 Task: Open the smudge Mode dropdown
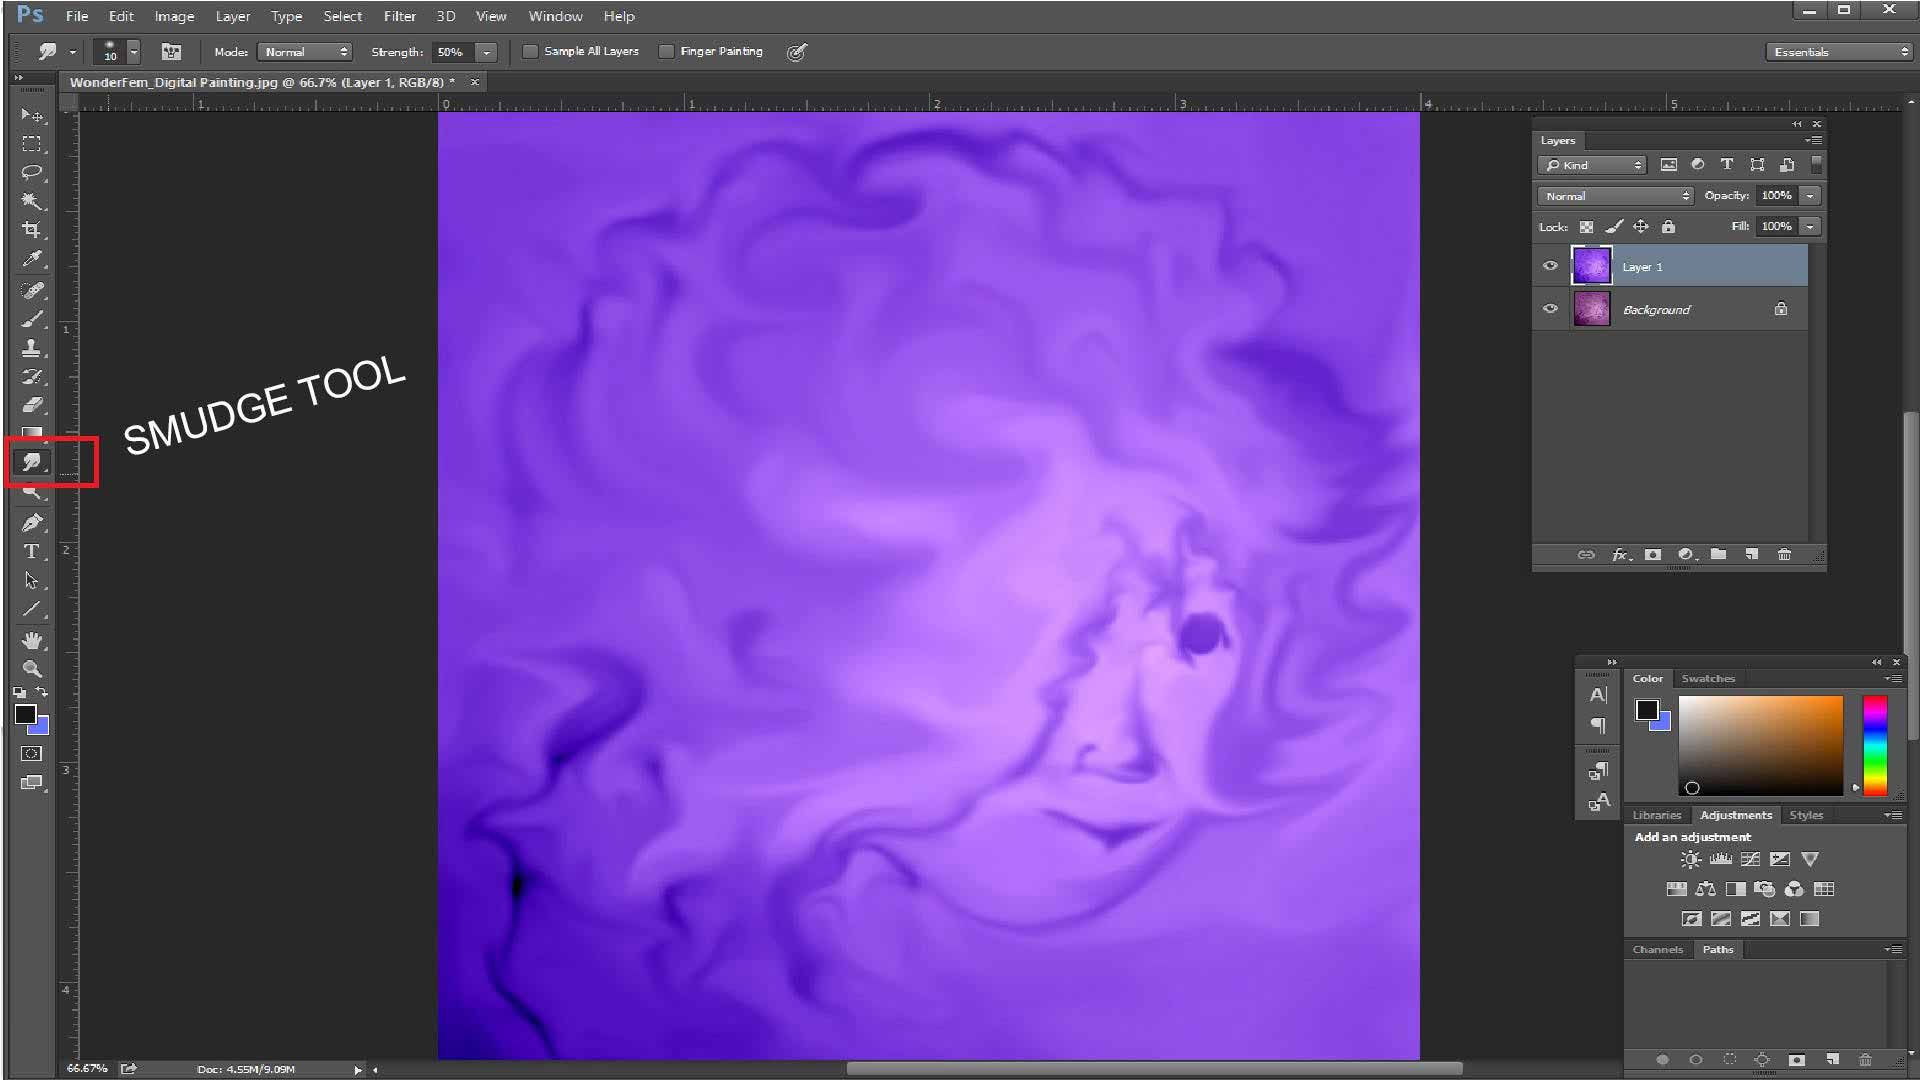(304, 52)
